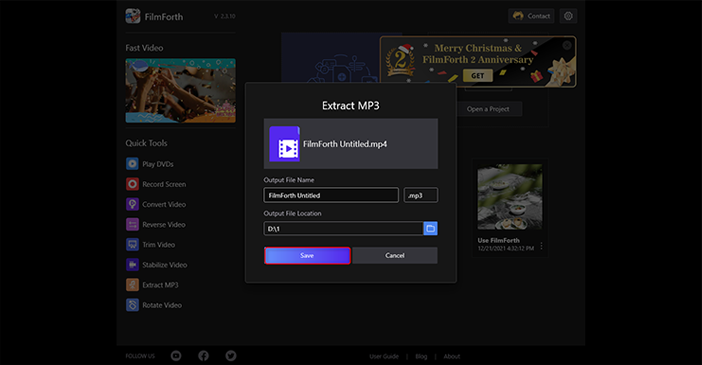This screenshot has width=702, height=365.
Task: Open the Use FilmForth project thumbnail
Action: (x=510, y=197)
